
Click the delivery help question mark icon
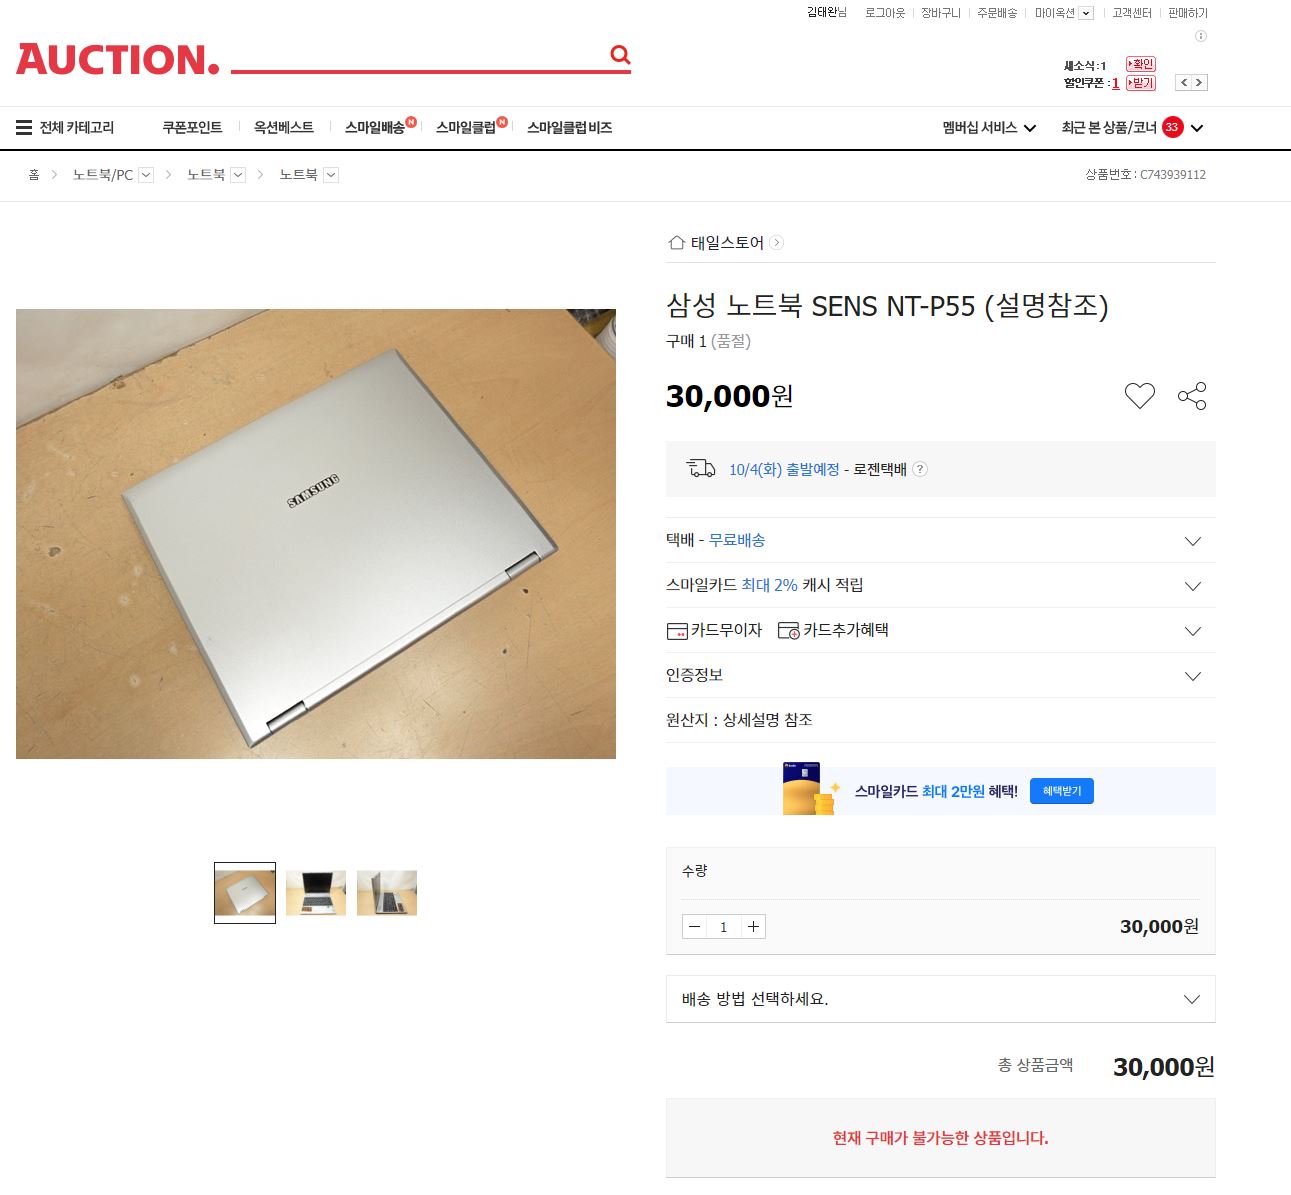pos(920,469)
